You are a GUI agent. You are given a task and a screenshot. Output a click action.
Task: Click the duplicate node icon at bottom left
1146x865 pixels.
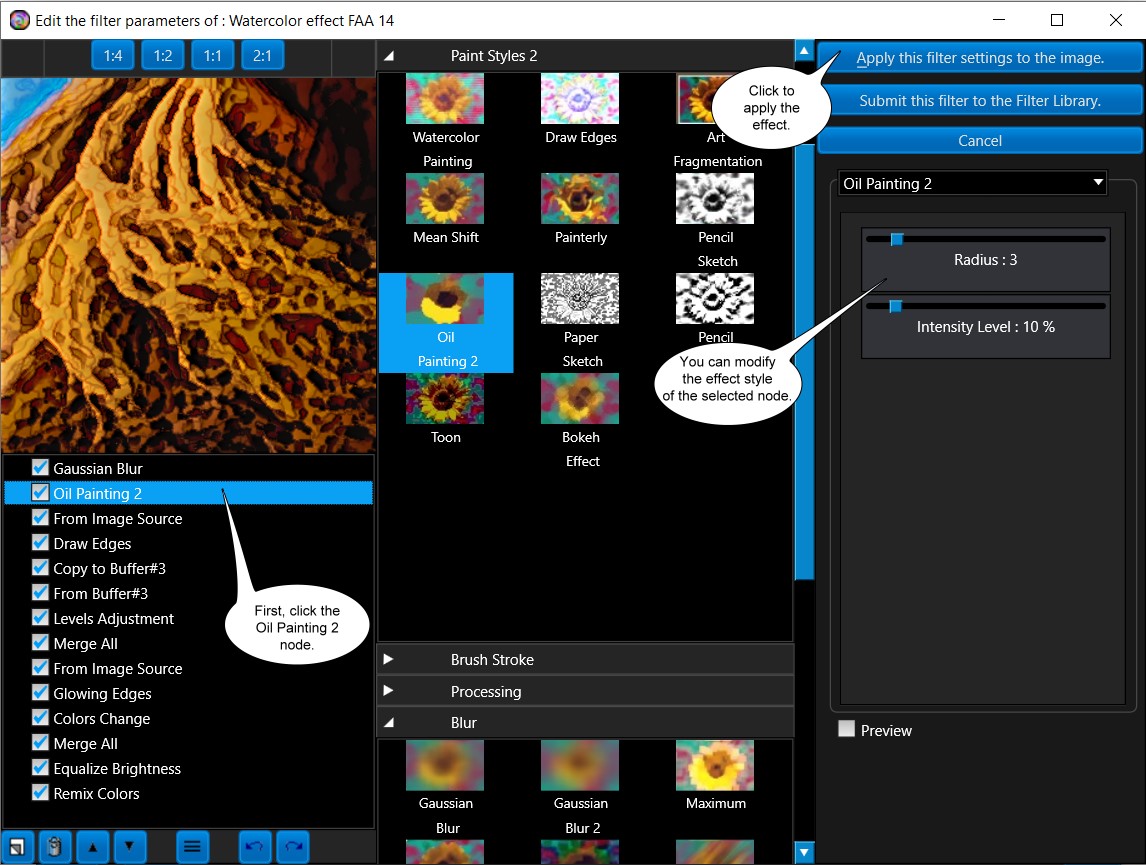click(x=18, y=847)
